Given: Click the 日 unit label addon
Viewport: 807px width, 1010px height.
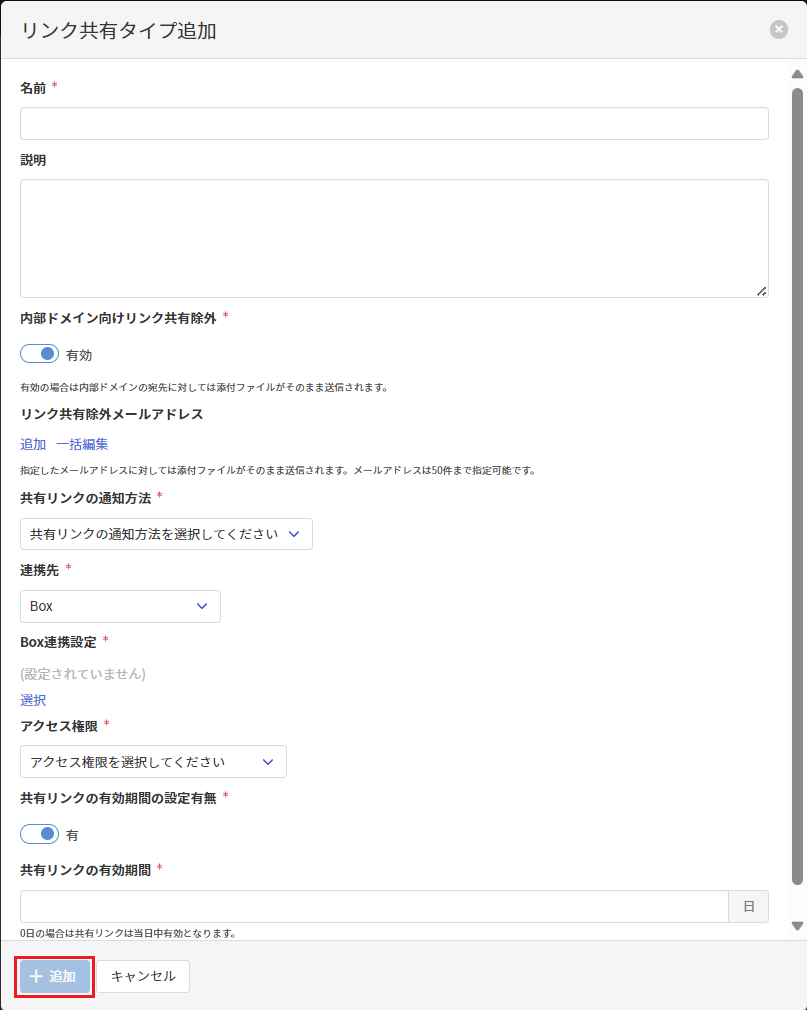Looking at the screenshot, I should point(749,907).
